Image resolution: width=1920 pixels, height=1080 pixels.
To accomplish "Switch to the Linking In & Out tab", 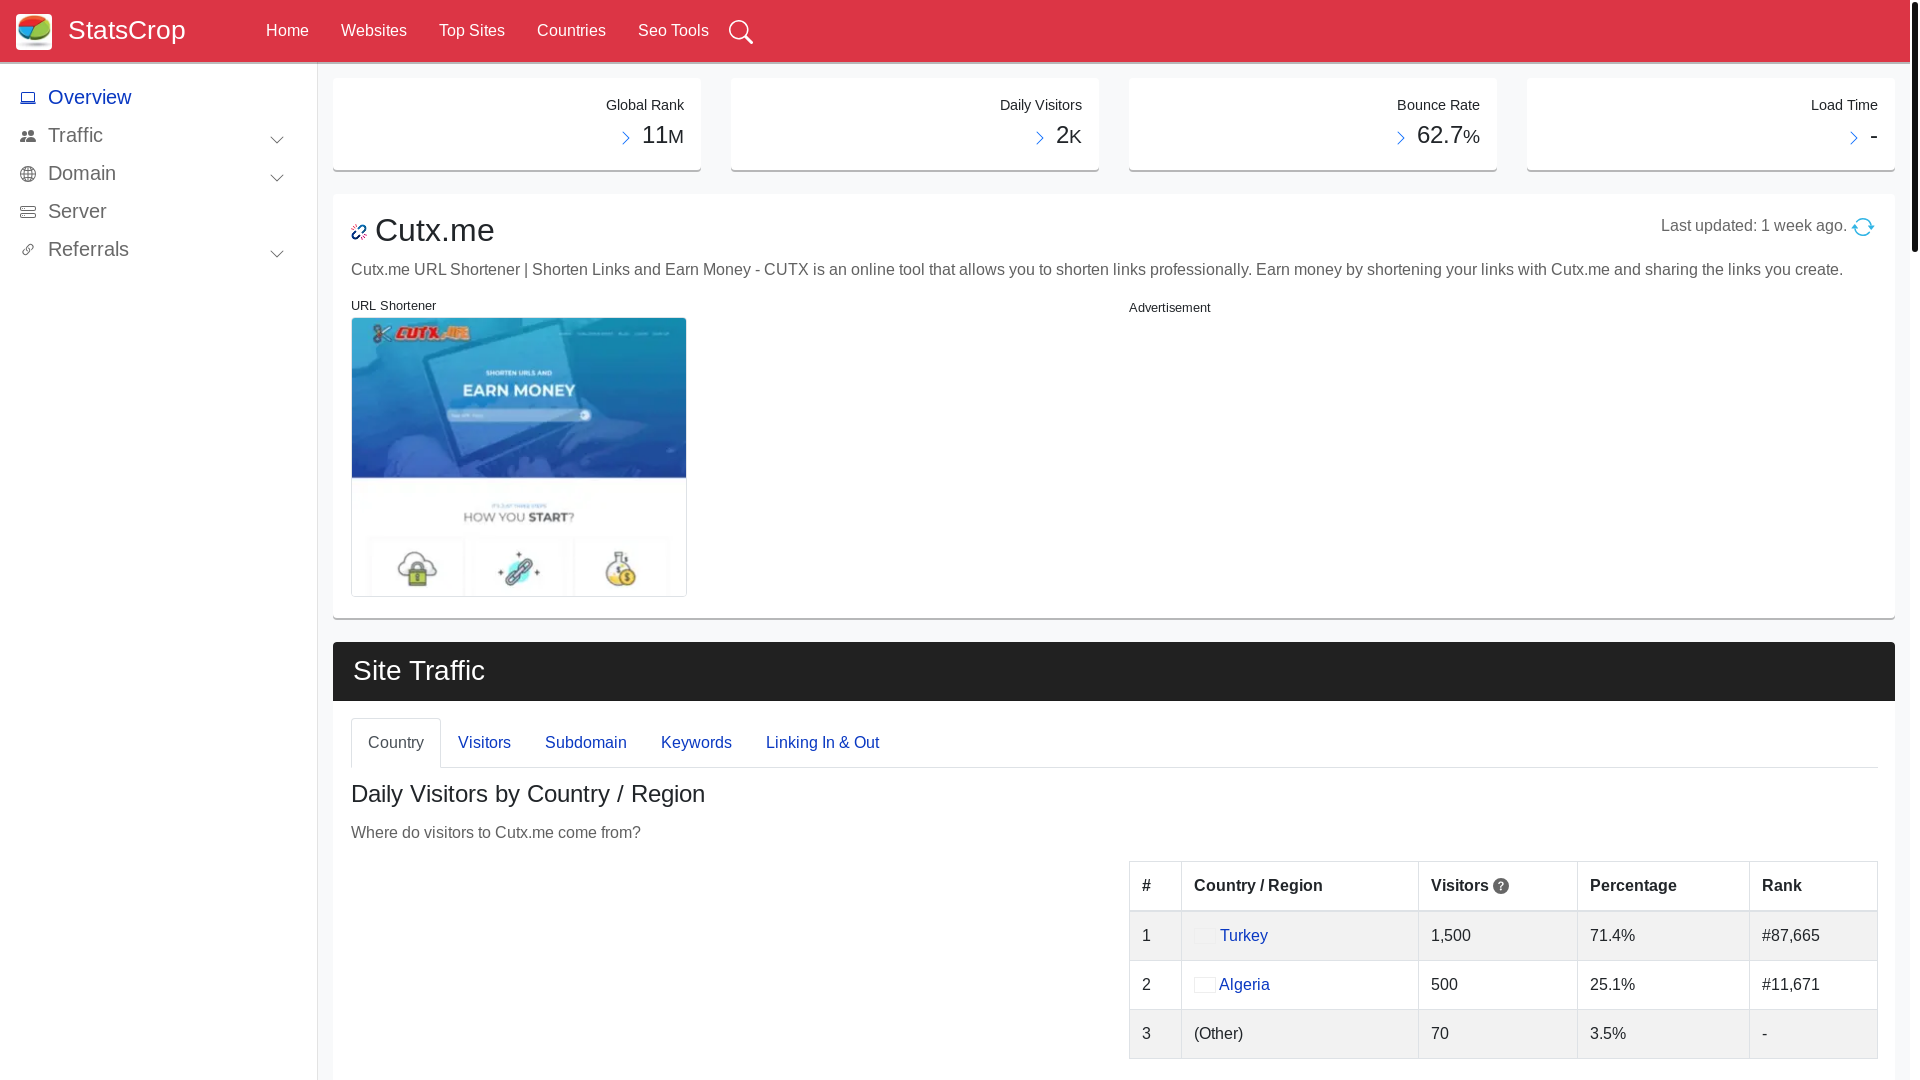I will click(822, 743).
